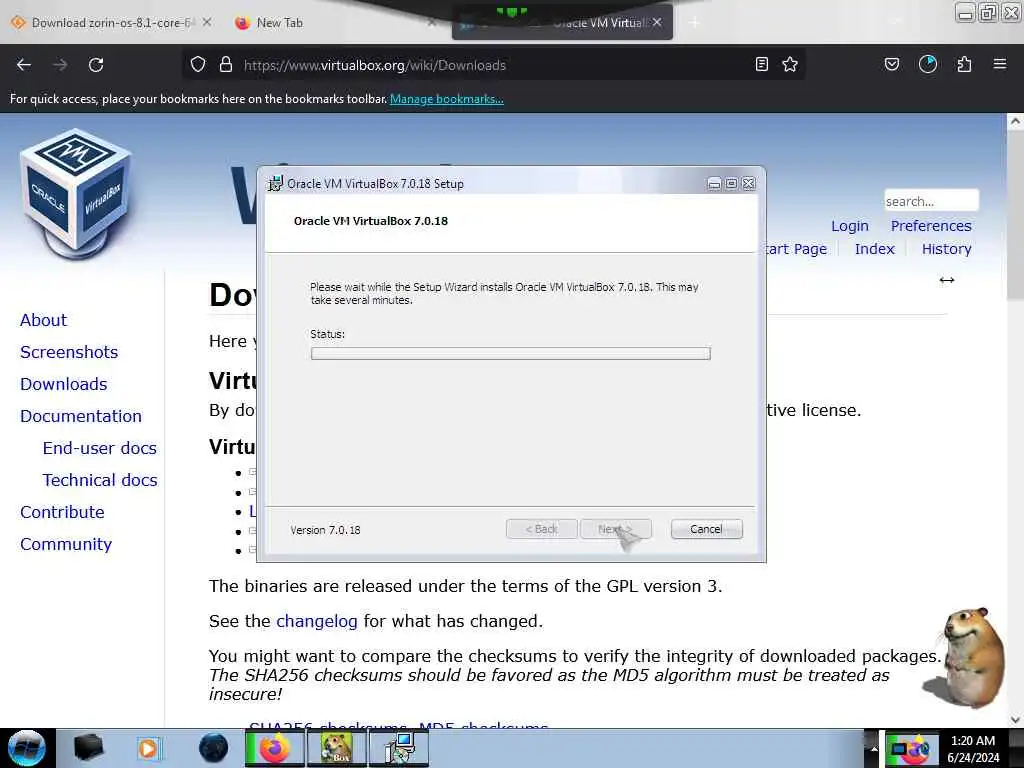The image size is (1024, 768).
Task: Open the clock showing 1:20 AM
Action: pos(973,748)
